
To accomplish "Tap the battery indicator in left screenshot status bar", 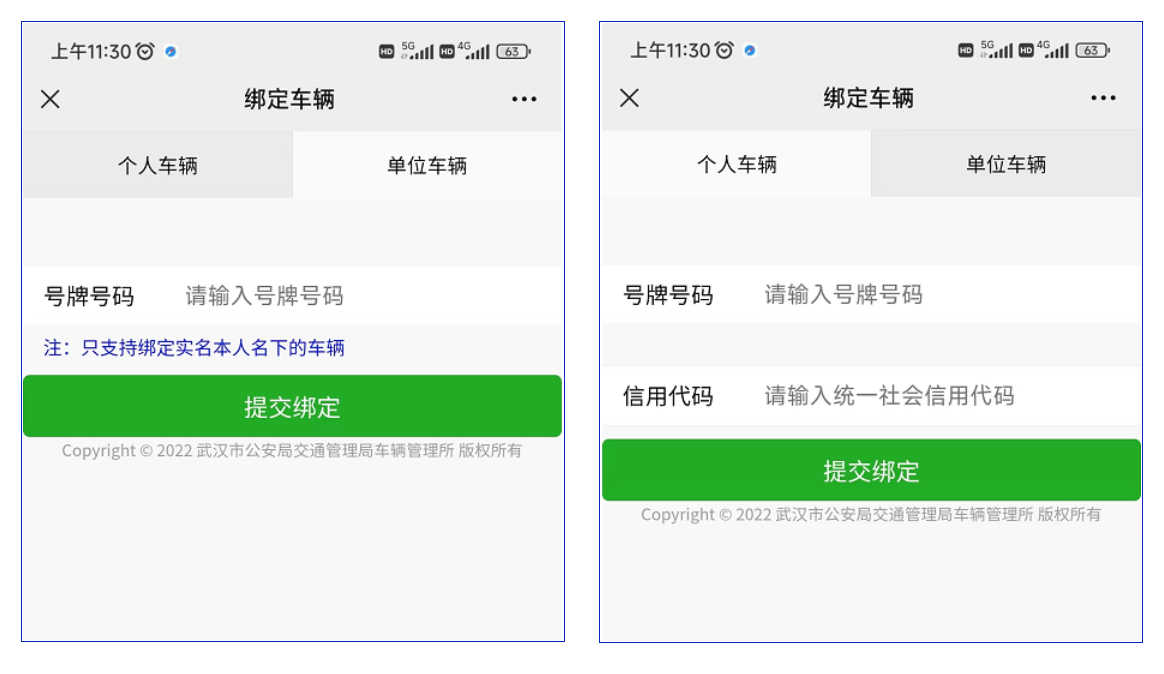I will 513,51.
